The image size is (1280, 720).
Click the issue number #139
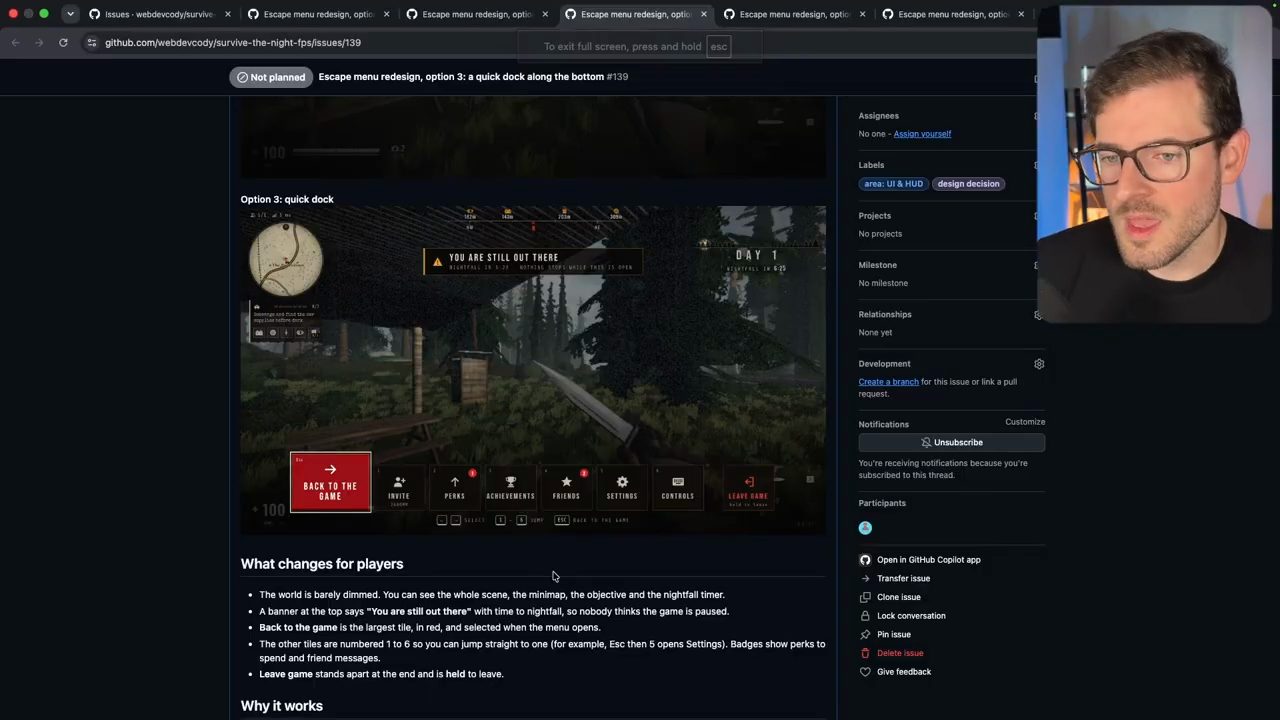click(x=617, y=77)
